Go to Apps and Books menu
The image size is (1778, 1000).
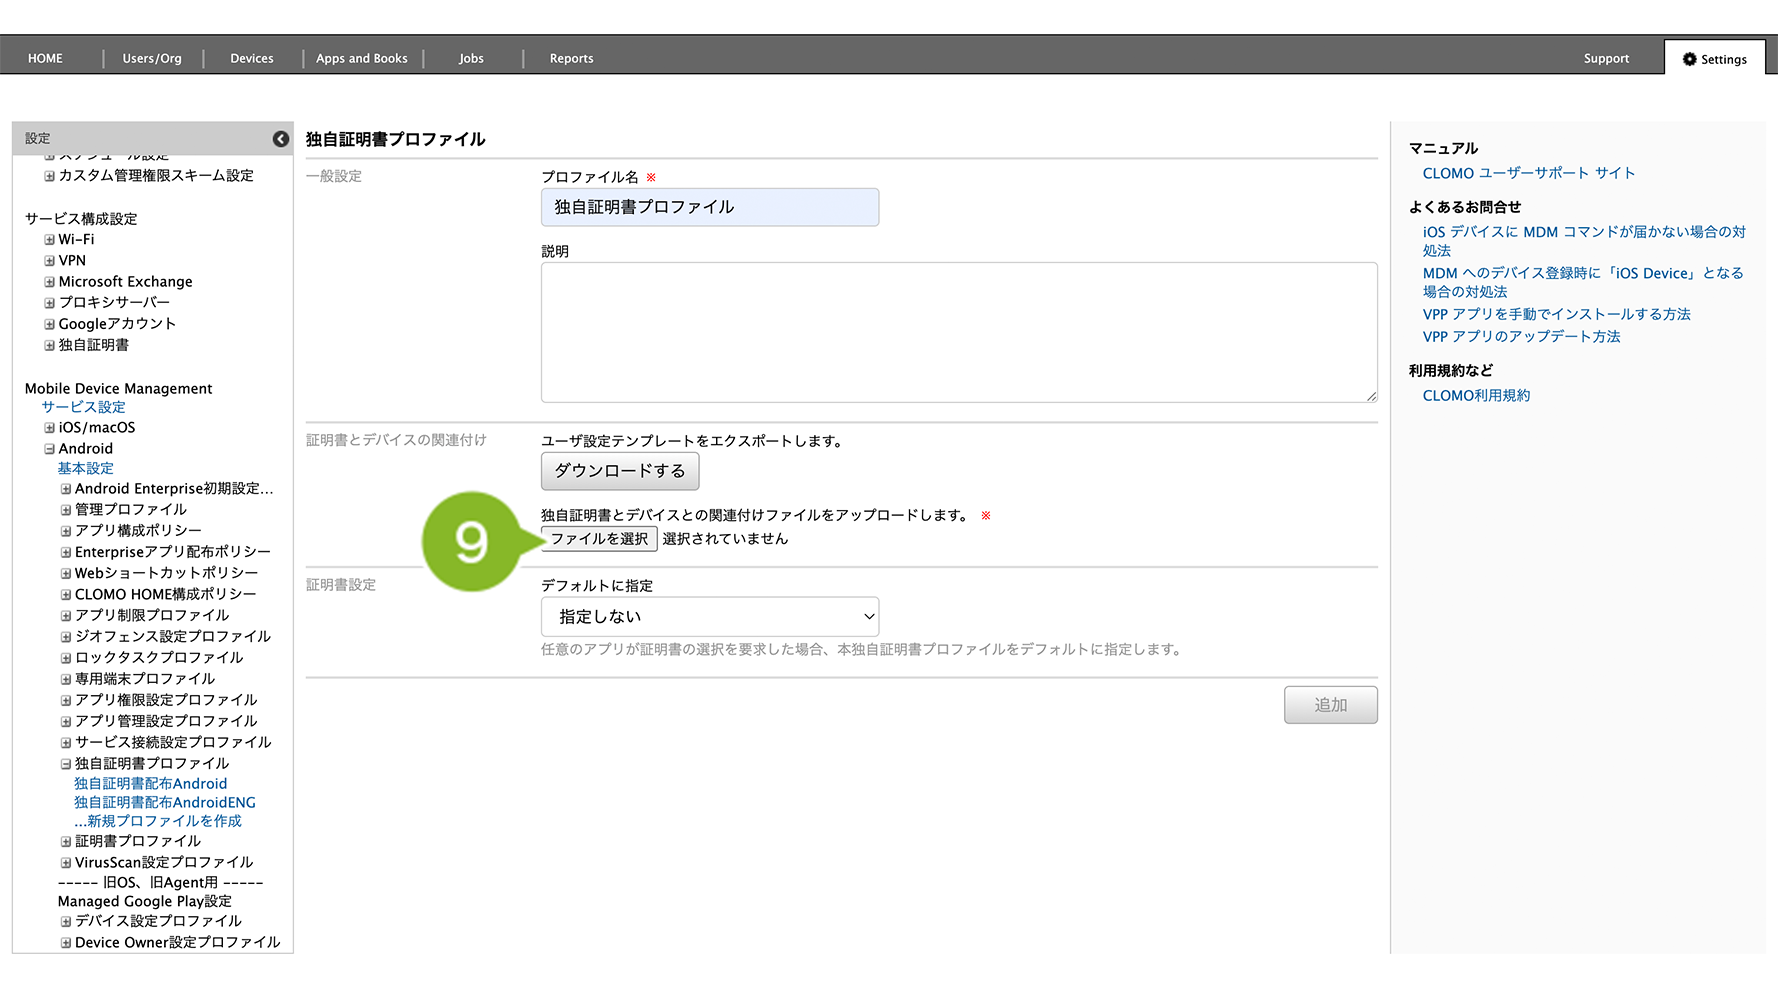(x=361, y=59)
